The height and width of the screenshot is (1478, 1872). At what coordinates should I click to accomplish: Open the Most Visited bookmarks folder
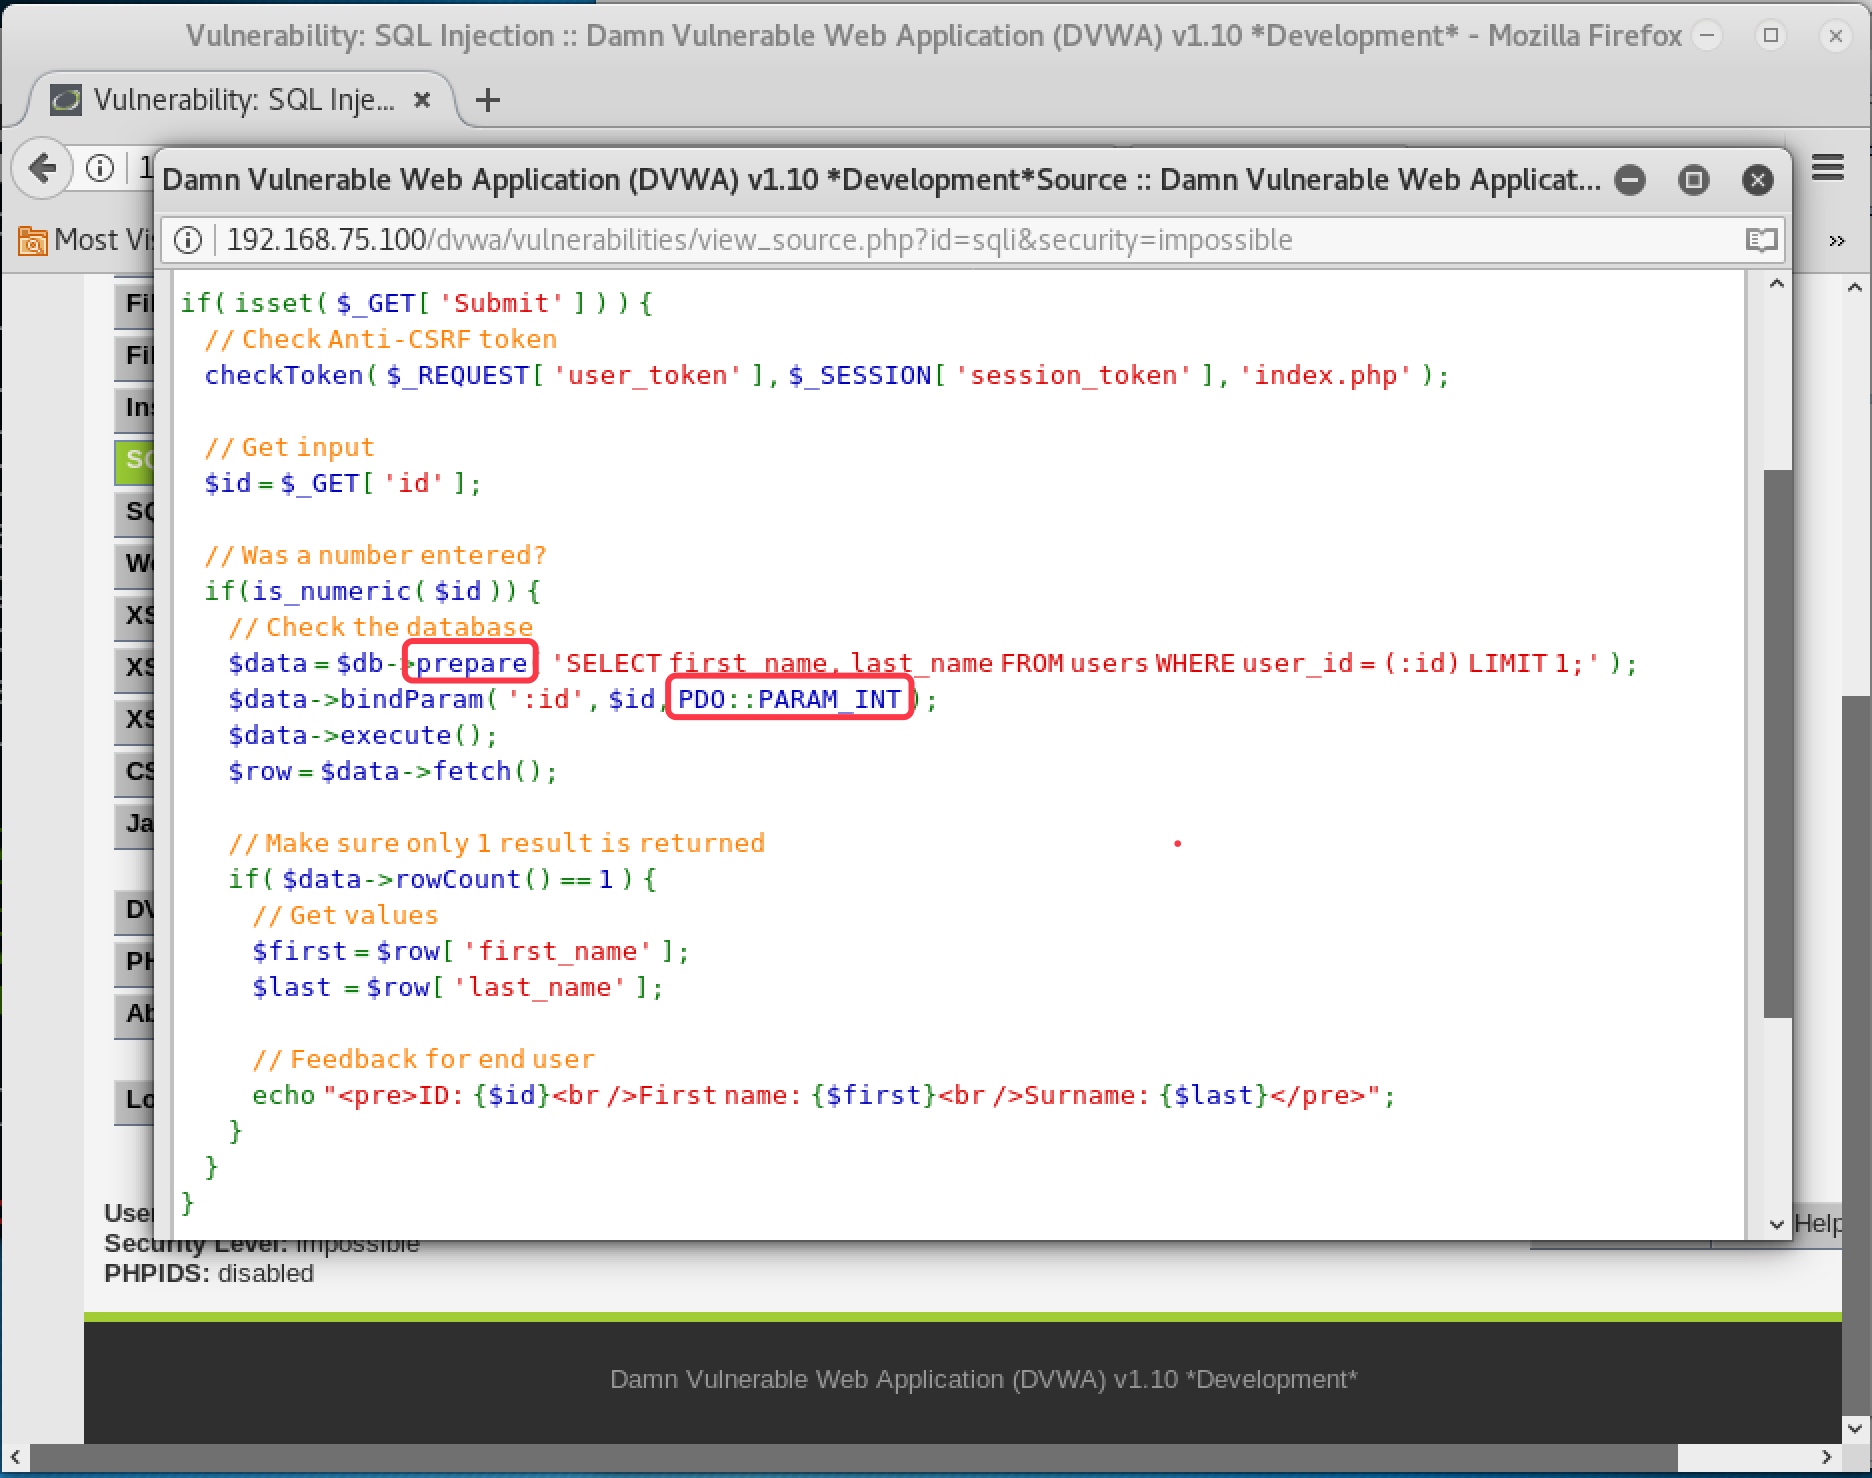click(84, 240)
